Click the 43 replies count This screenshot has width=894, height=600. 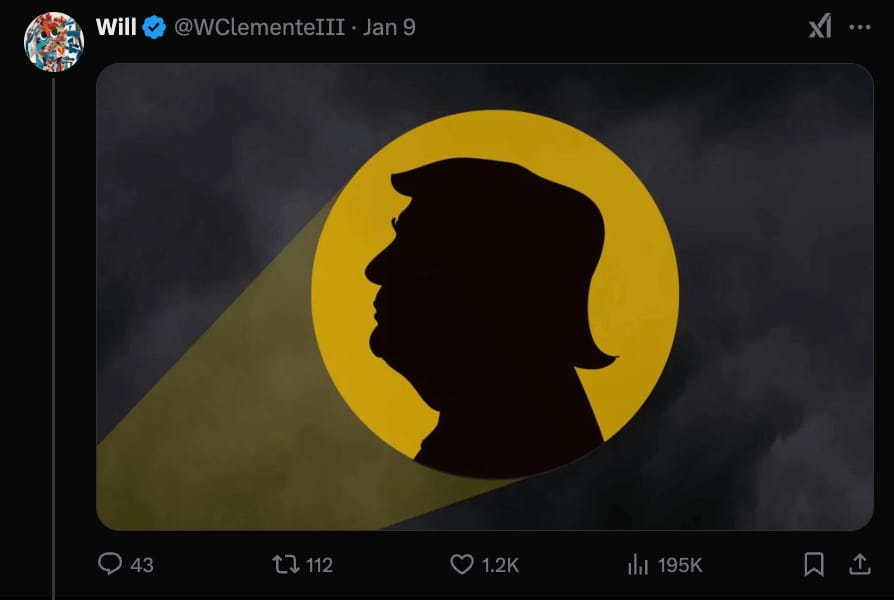142,565
